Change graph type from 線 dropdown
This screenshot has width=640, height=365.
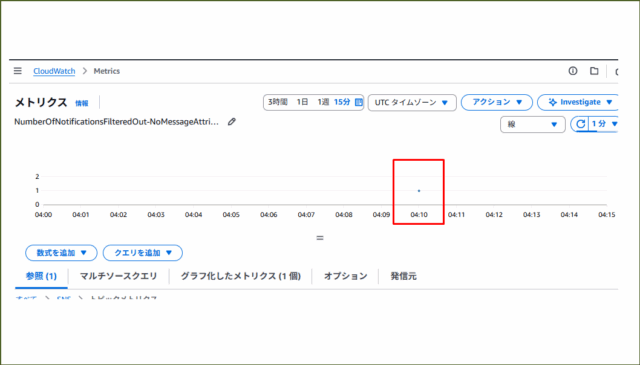coord(533,125)
